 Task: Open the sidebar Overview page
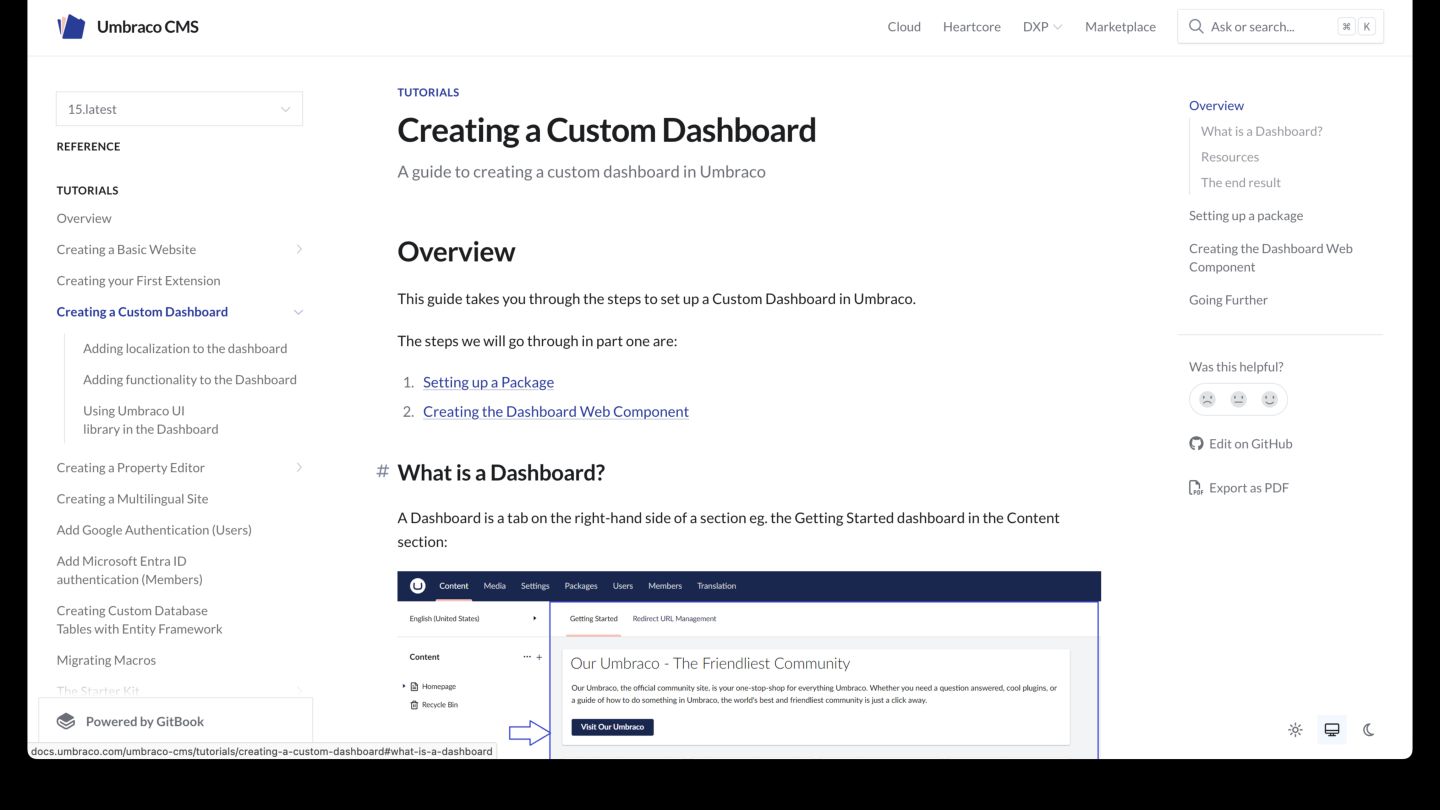84,218
